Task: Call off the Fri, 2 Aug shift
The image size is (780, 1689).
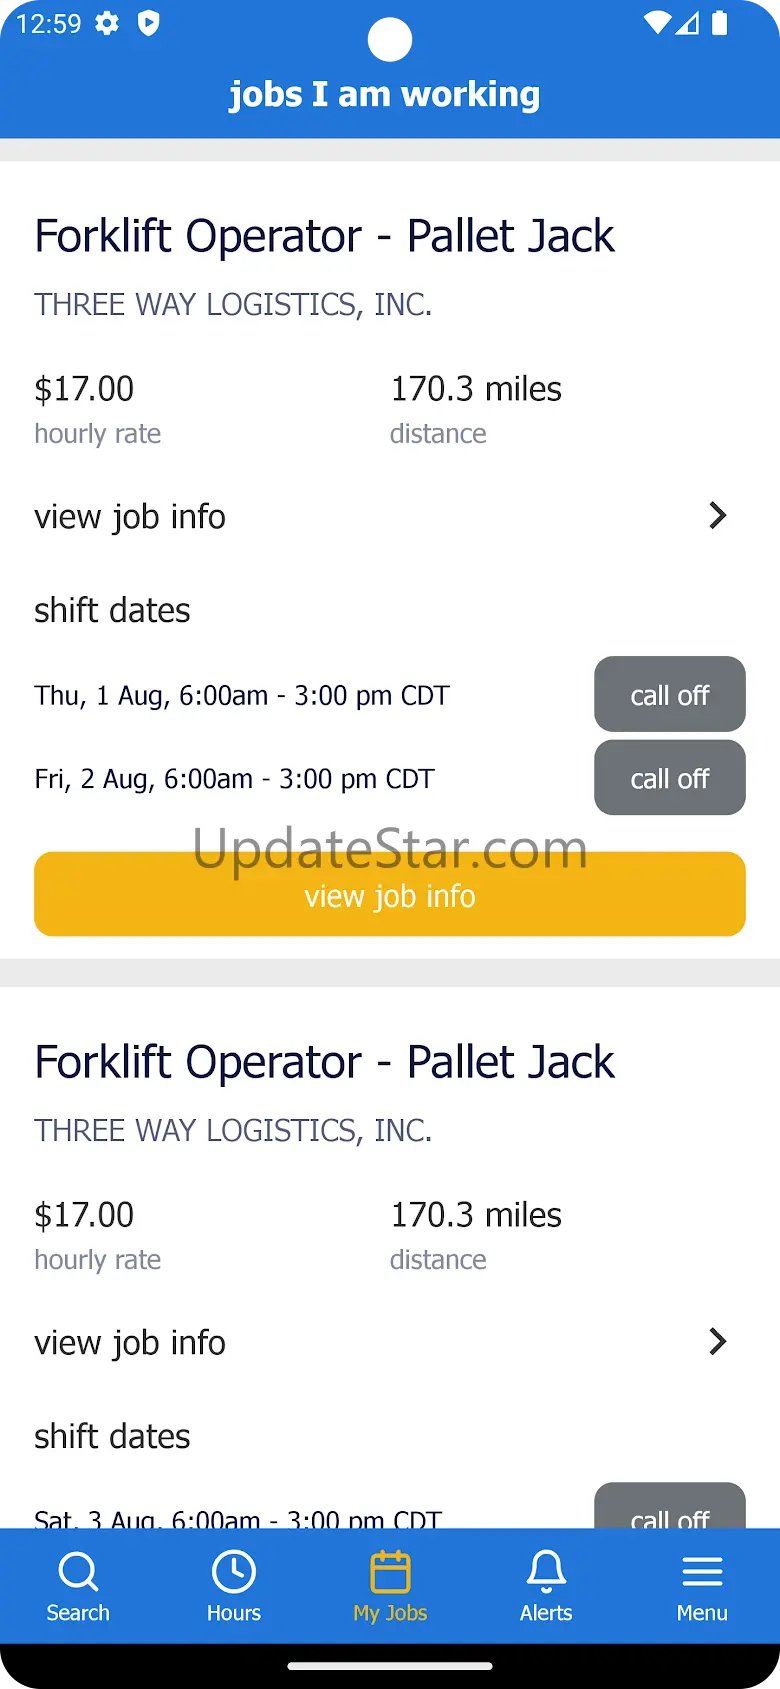Action: pos(669,778)
